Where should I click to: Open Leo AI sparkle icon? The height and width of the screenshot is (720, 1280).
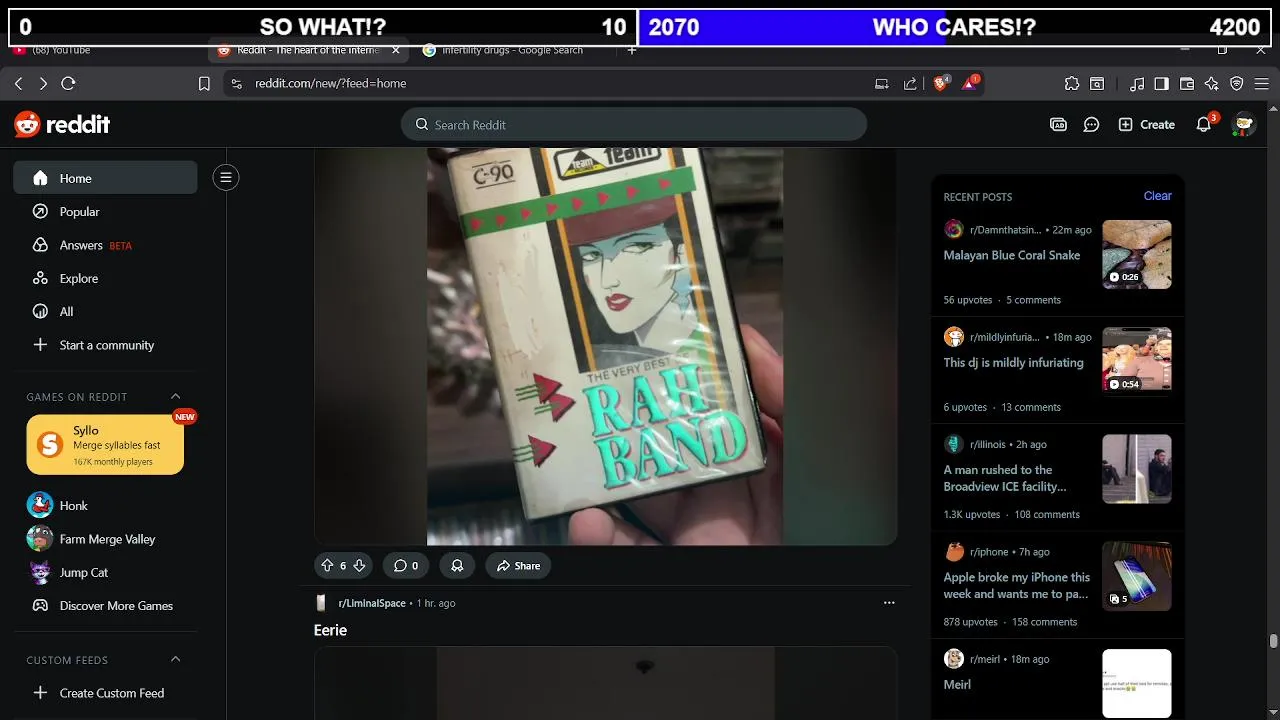[x=1212, y=84]
